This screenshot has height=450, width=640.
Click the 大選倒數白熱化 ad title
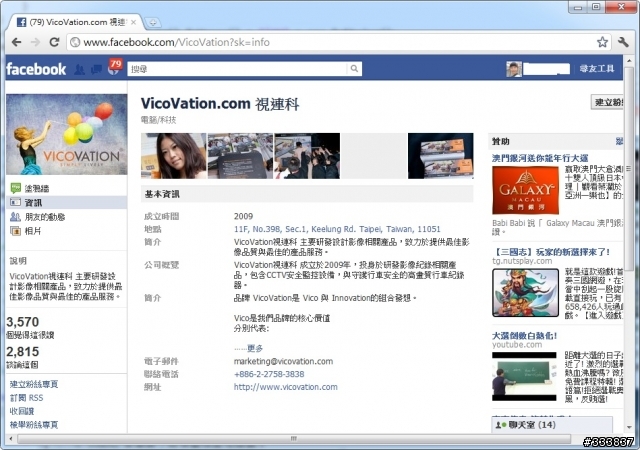[x=524, y=336]
